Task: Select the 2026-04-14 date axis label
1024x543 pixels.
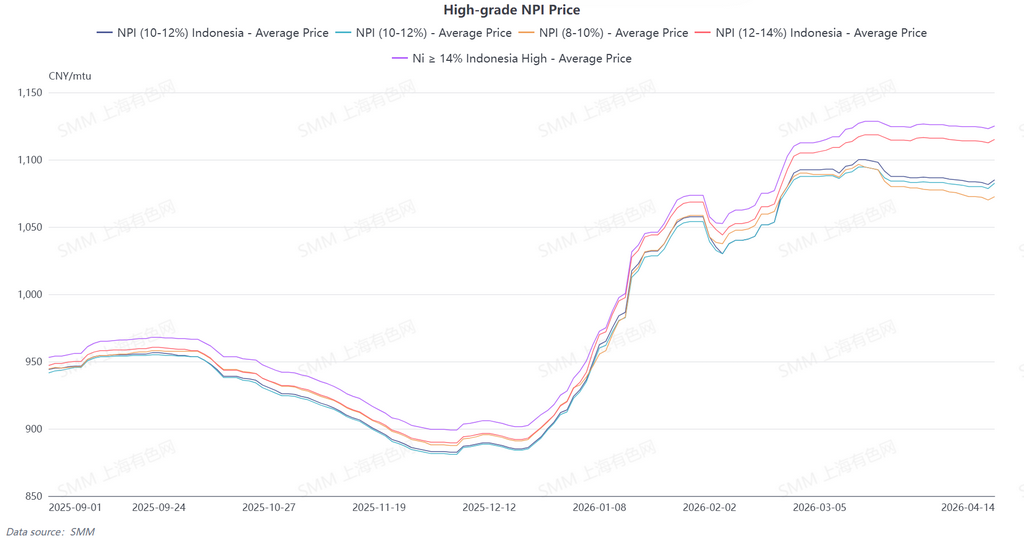Action: 968,508
